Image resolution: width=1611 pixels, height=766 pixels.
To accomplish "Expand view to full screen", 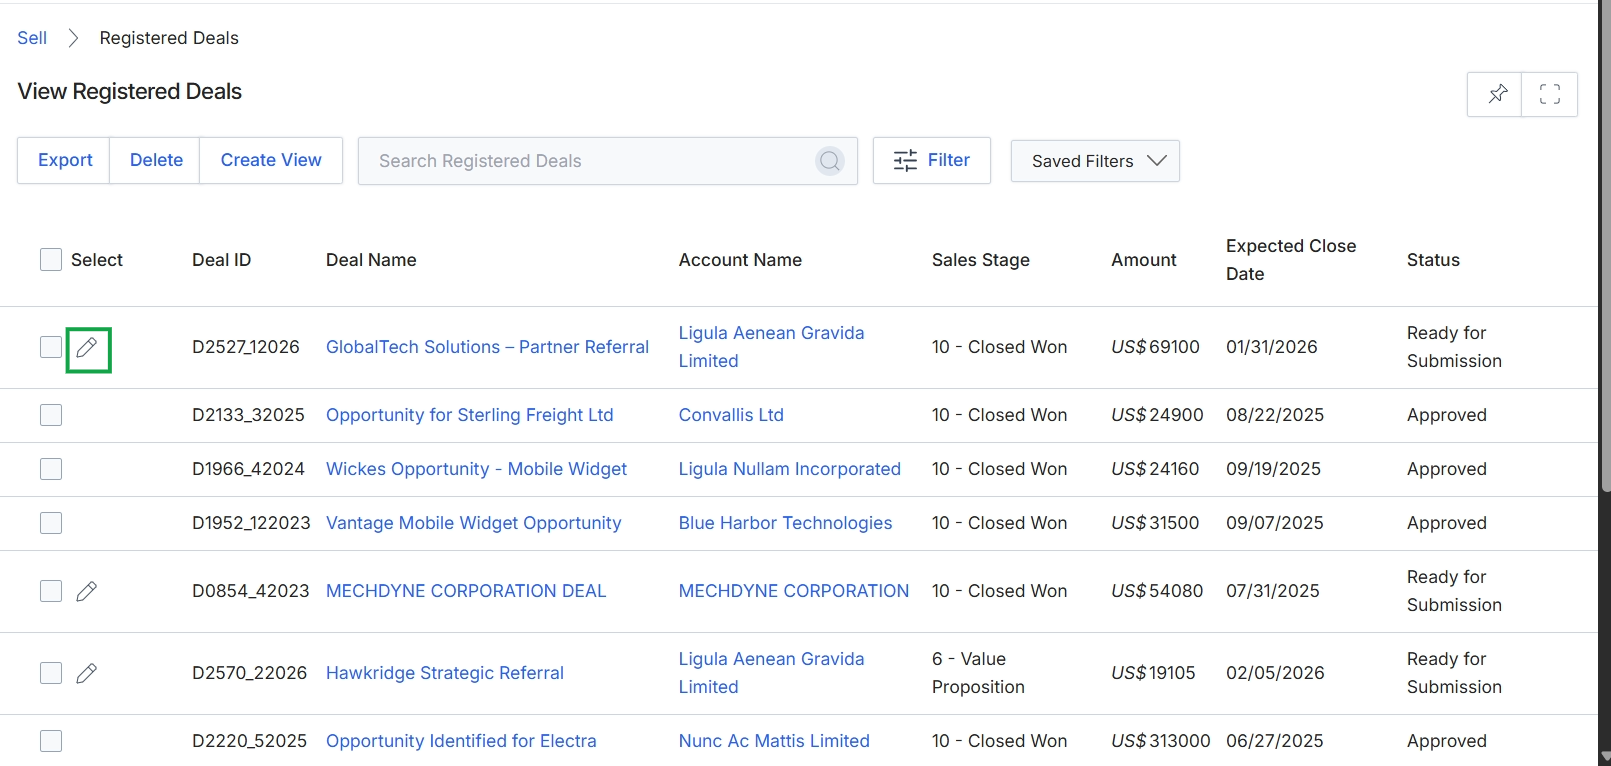I will 1550,94.
